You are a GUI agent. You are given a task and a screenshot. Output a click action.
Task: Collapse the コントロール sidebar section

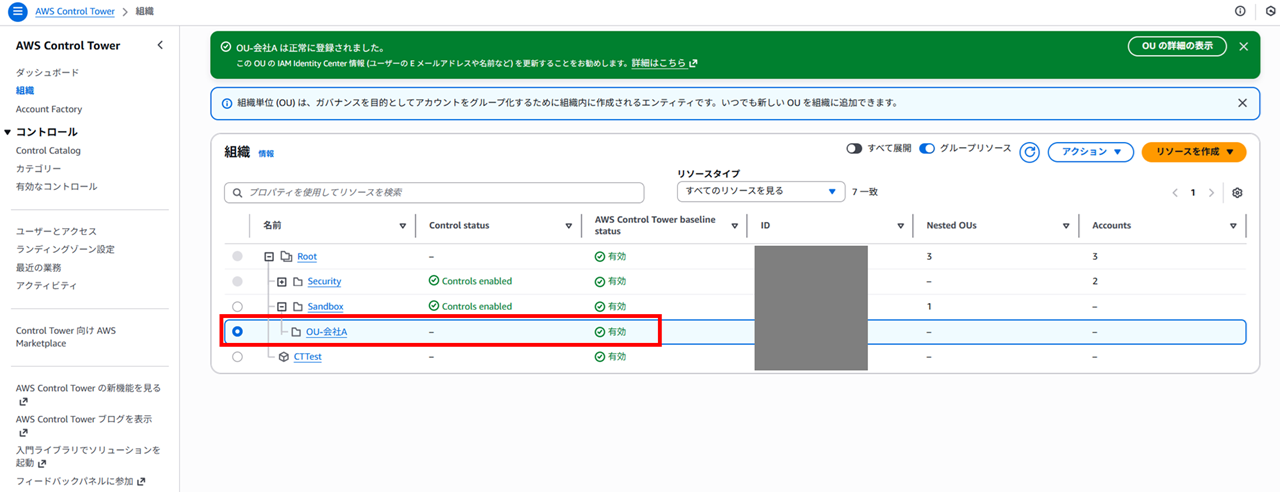pos(8,132)
